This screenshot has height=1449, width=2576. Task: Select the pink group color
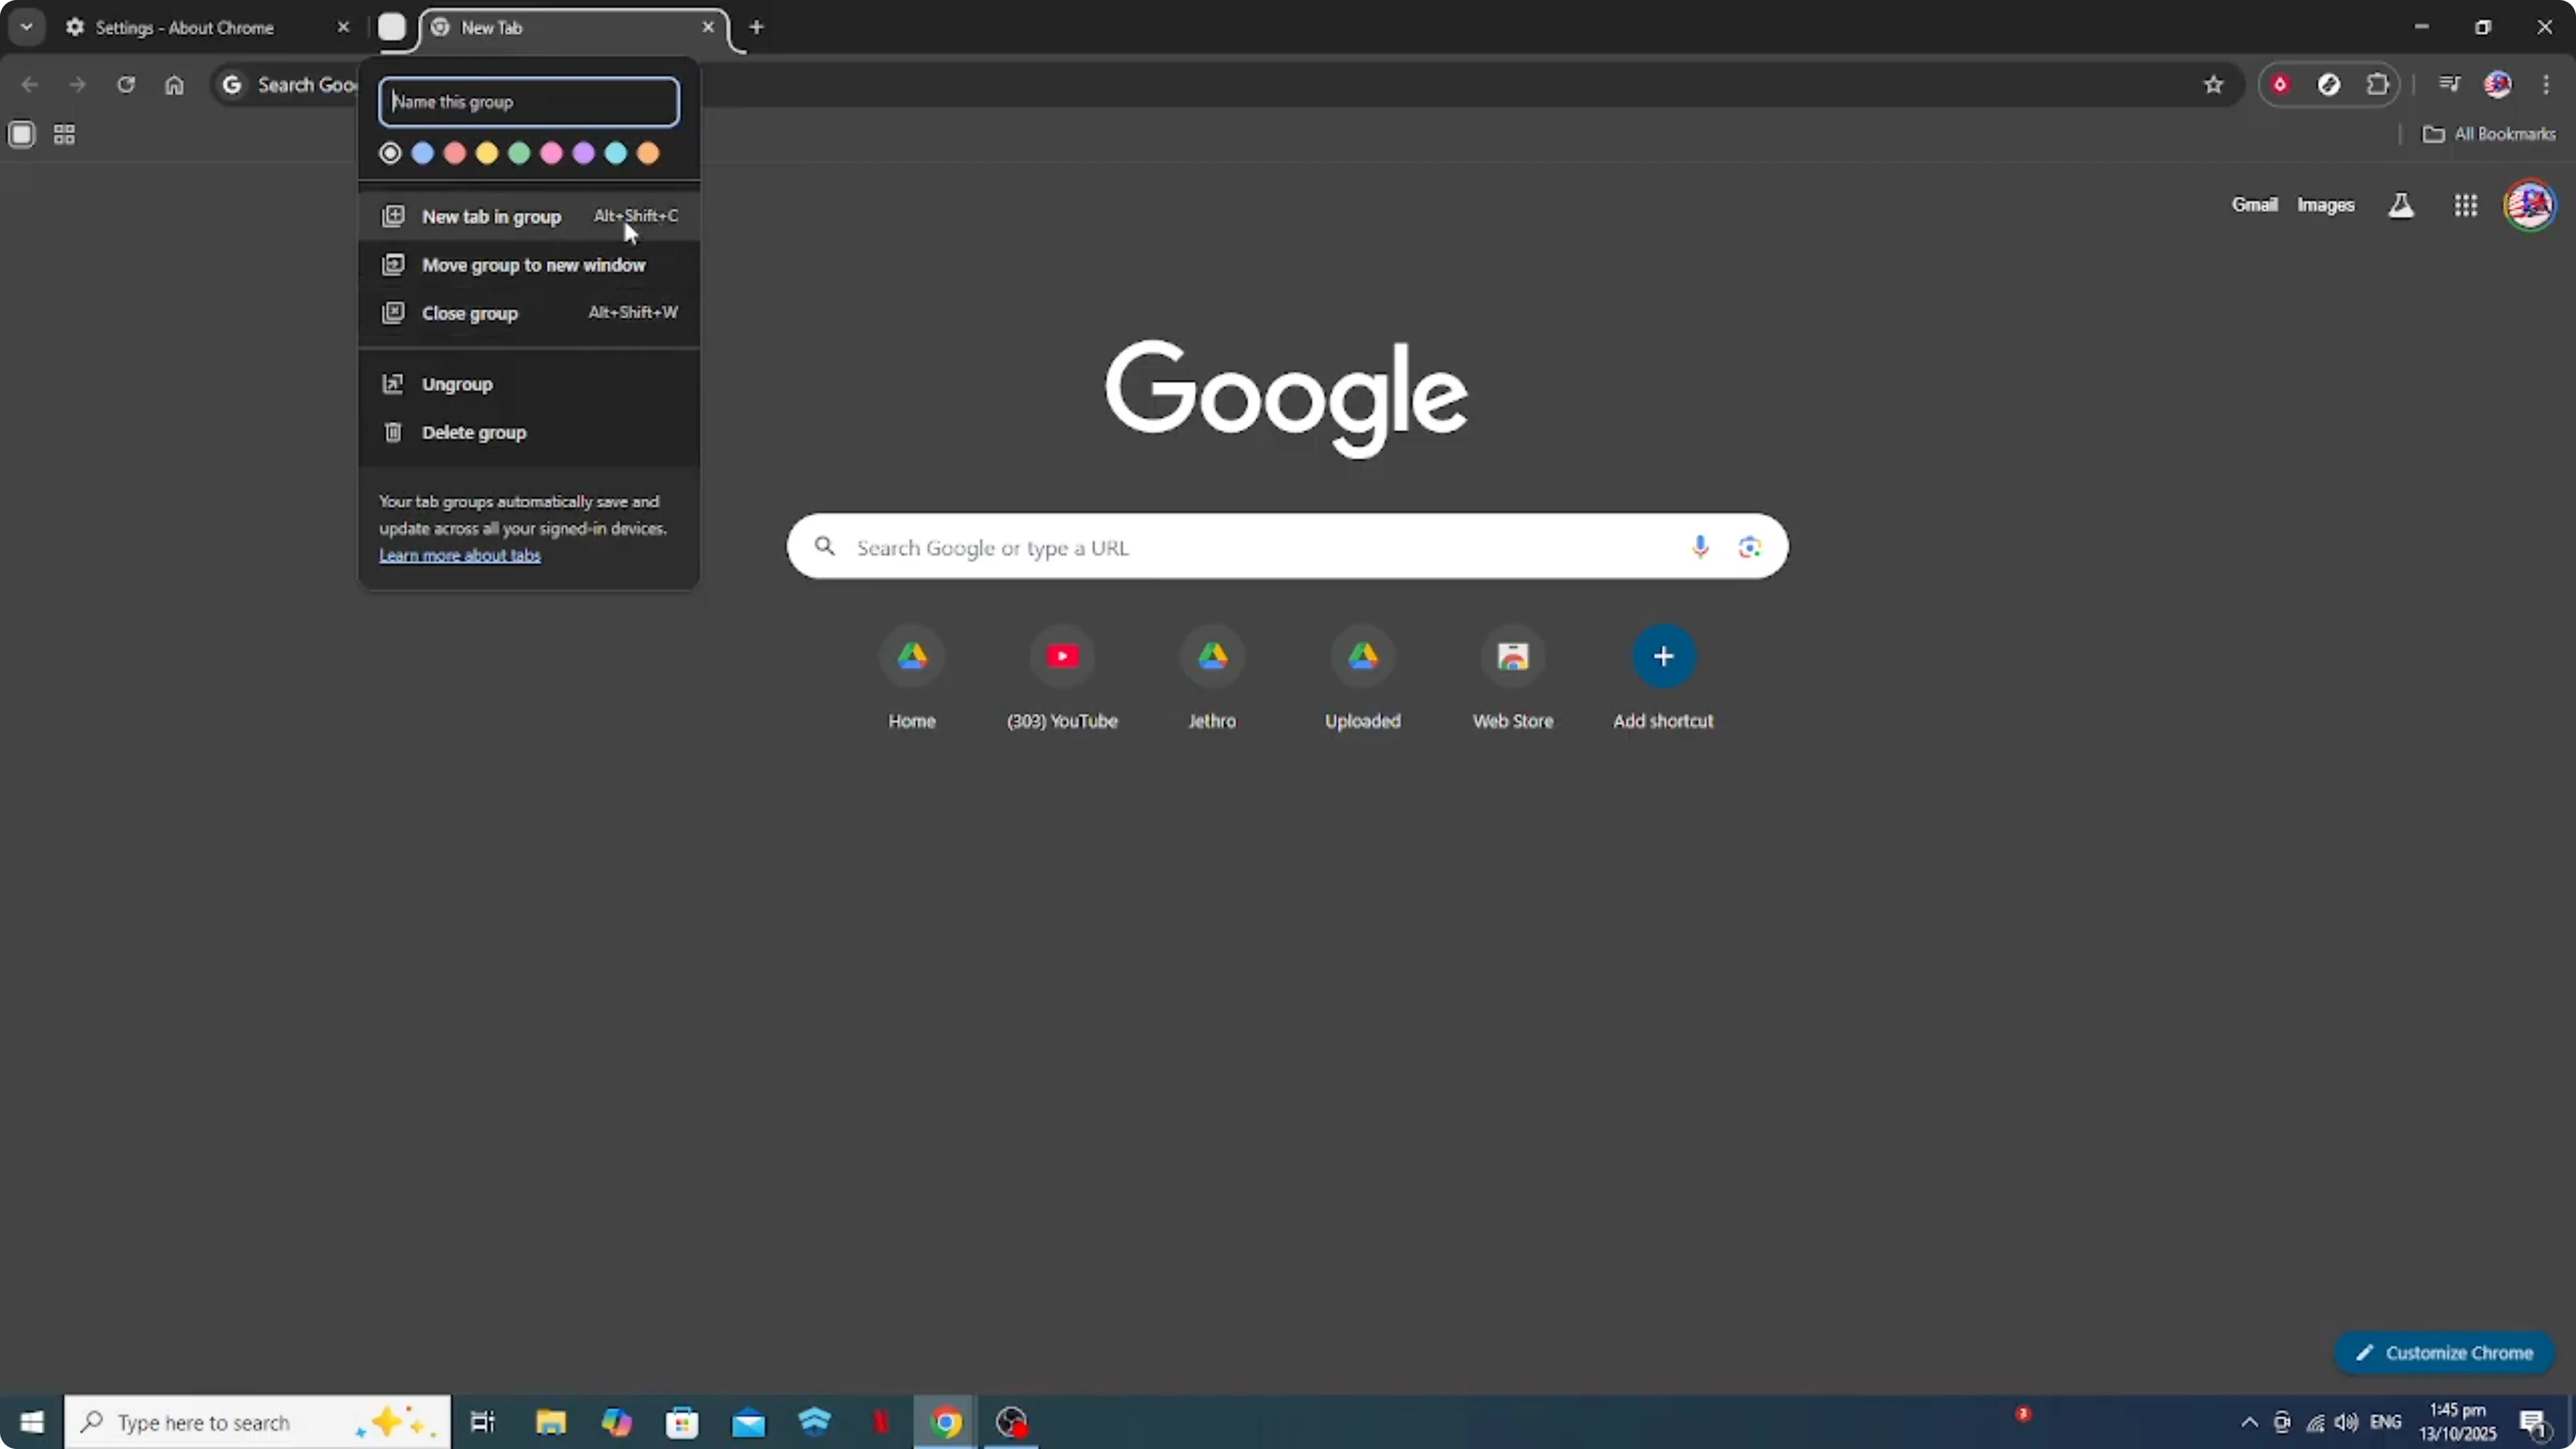551,153
